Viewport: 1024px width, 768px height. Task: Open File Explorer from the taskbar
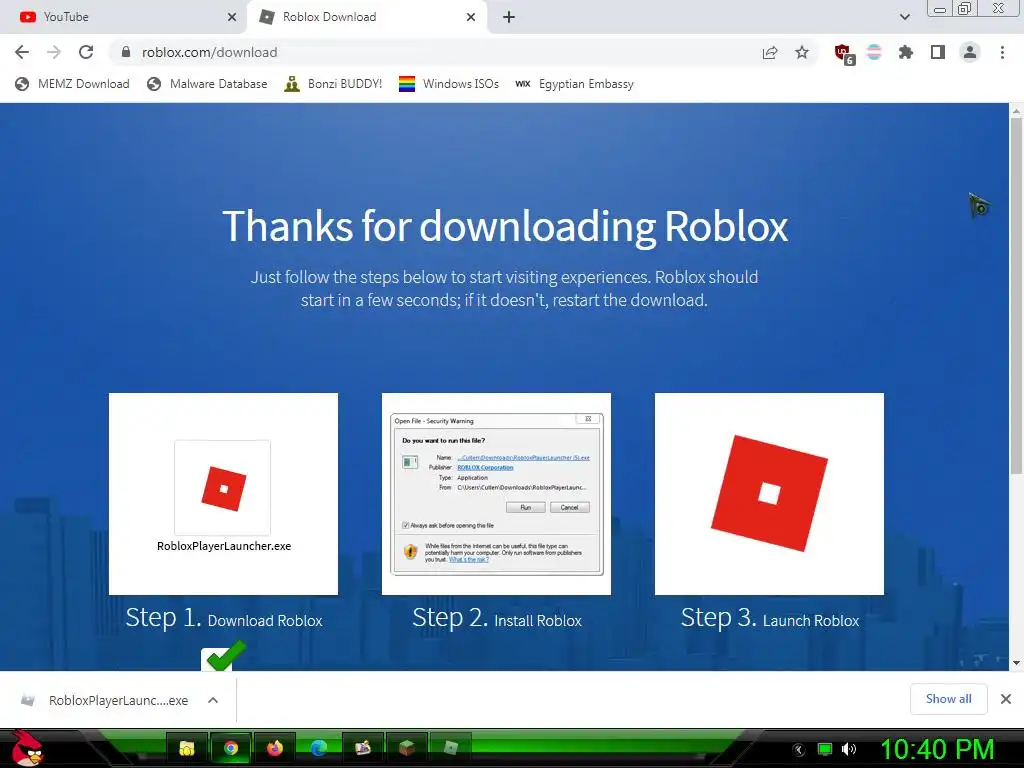coord(187,748)
